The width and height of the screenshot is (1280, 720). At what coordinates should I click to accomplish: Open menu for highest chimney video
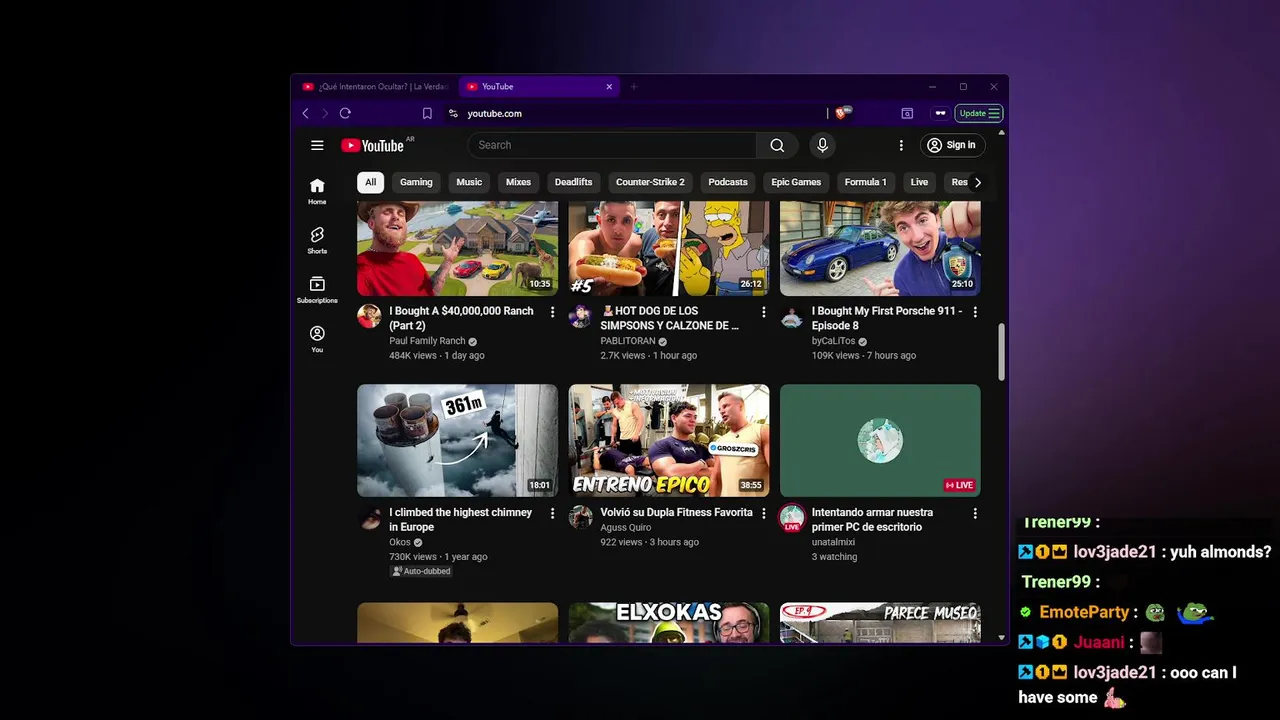(552, 513)
